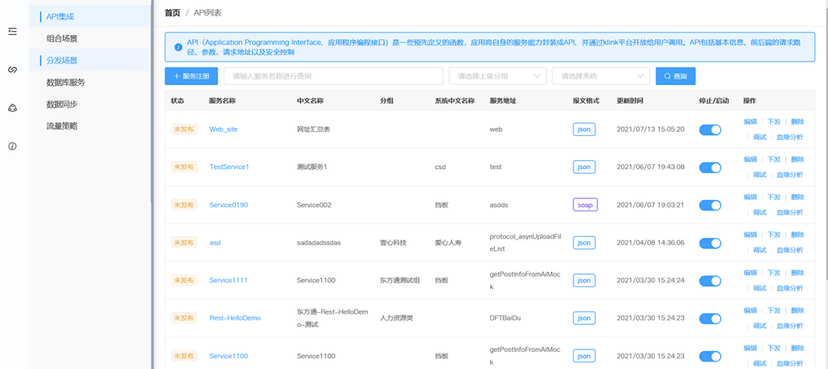Select 数据同步 in the side menu

click(90, 104)
